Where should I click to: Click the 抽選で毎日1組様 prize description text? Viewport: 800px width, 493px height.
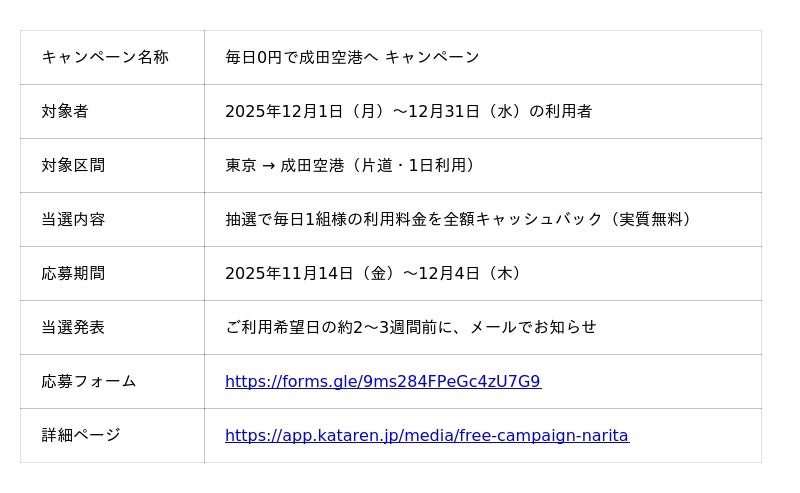pyautogui.click(x=288, y=219)
